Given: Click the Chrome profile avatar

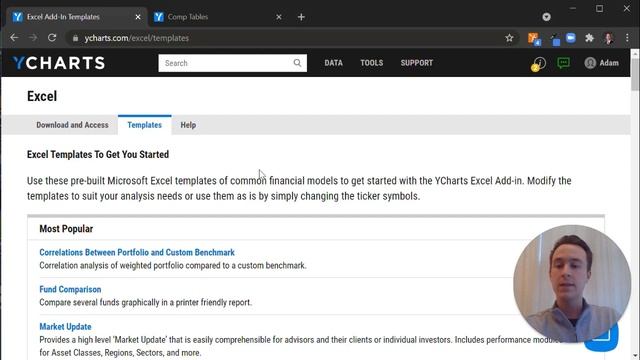Looking at the screenshot, I should [609, 38].
